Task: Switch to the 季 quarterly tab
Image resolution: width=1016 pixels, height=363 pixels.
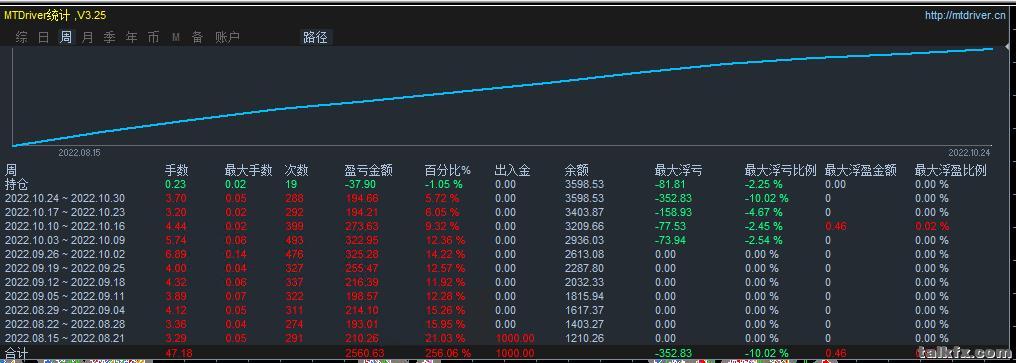Action: [110, 38]
